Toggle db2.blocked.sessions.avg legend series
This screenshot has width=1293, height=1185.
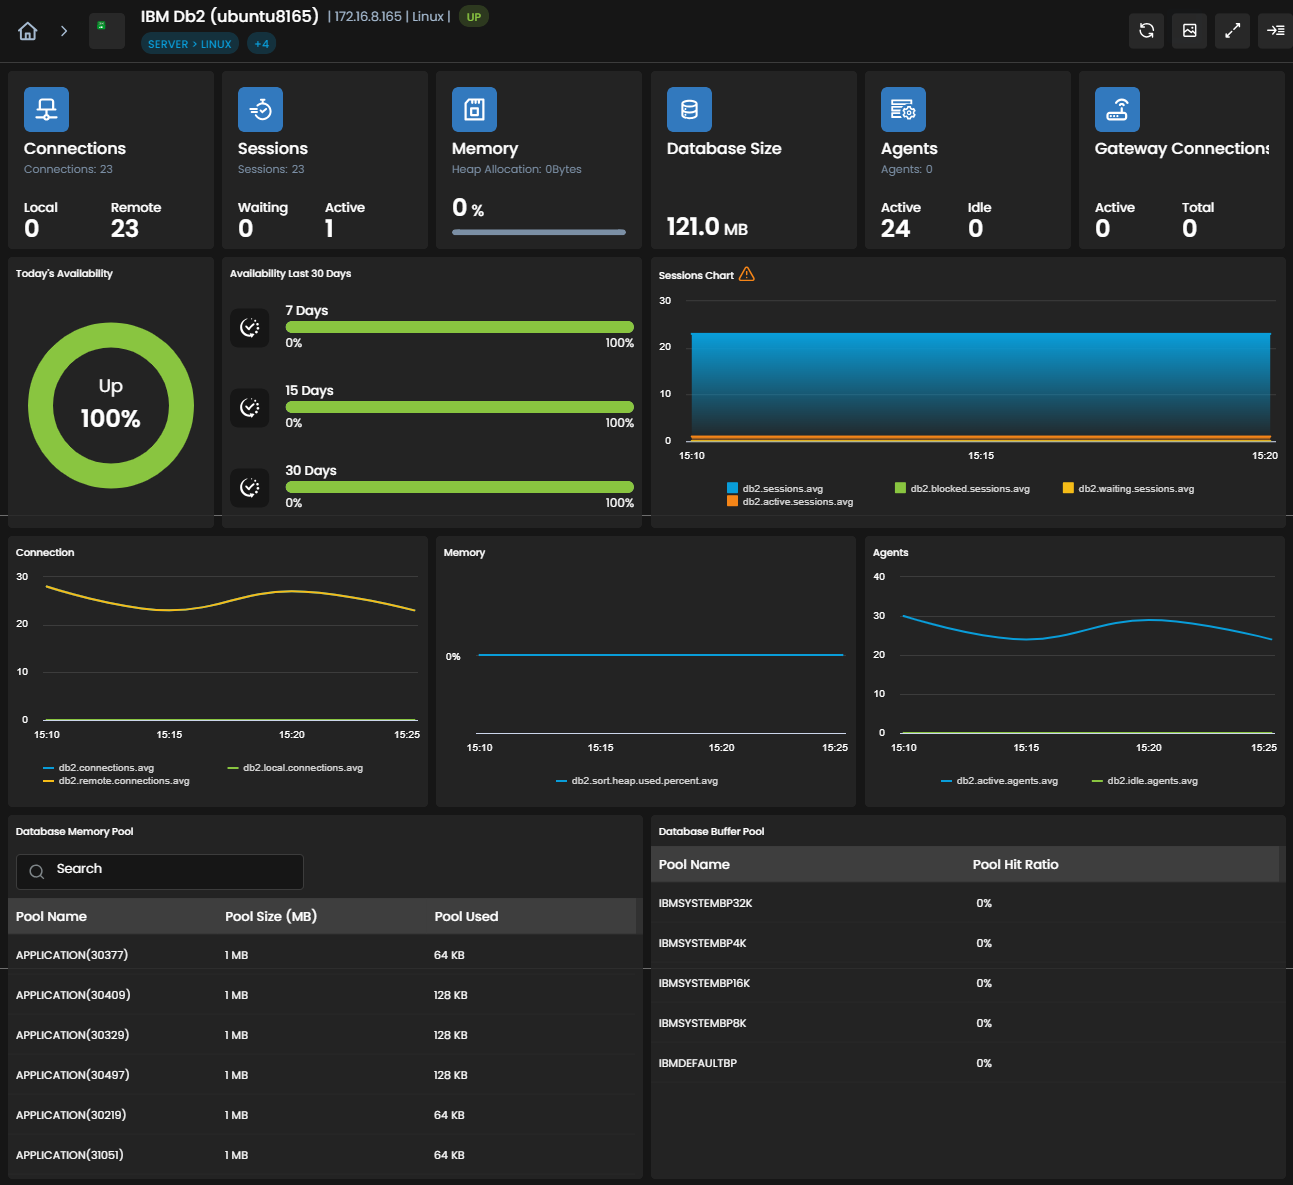point(962,489)
